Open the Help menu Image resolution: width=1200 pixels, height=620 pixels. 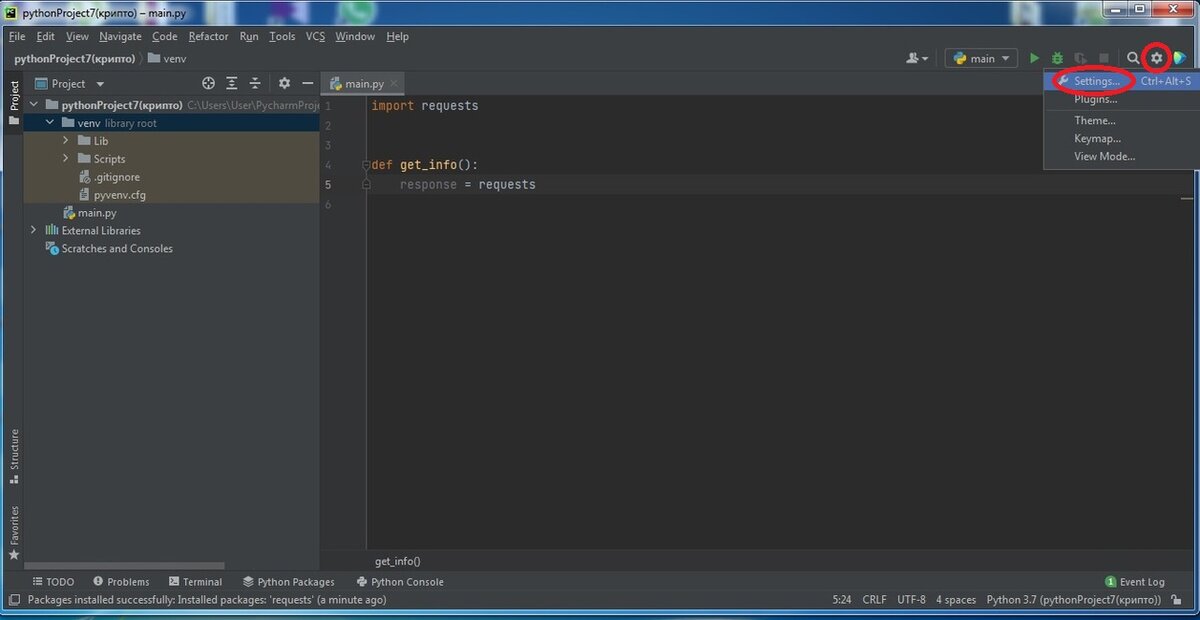click(397, 36)
